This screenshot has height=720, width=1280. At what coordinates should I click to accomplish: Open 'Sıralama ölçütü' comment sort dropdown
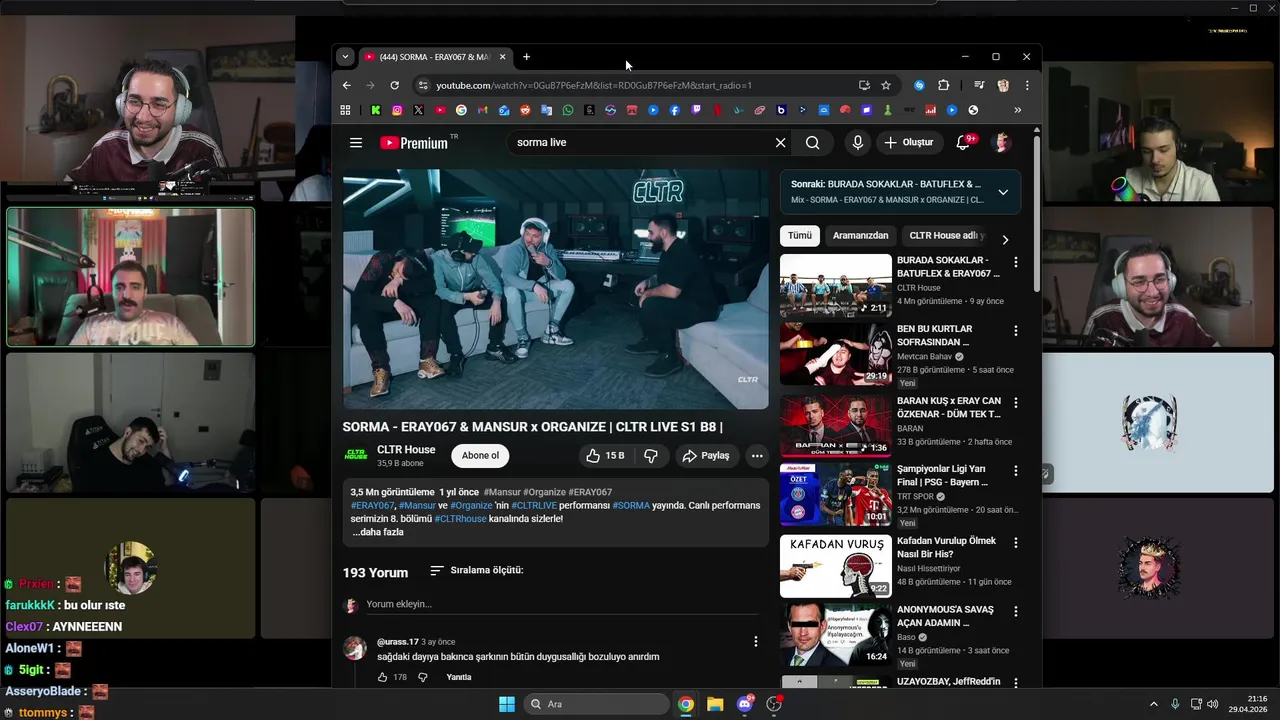point(477,570)
